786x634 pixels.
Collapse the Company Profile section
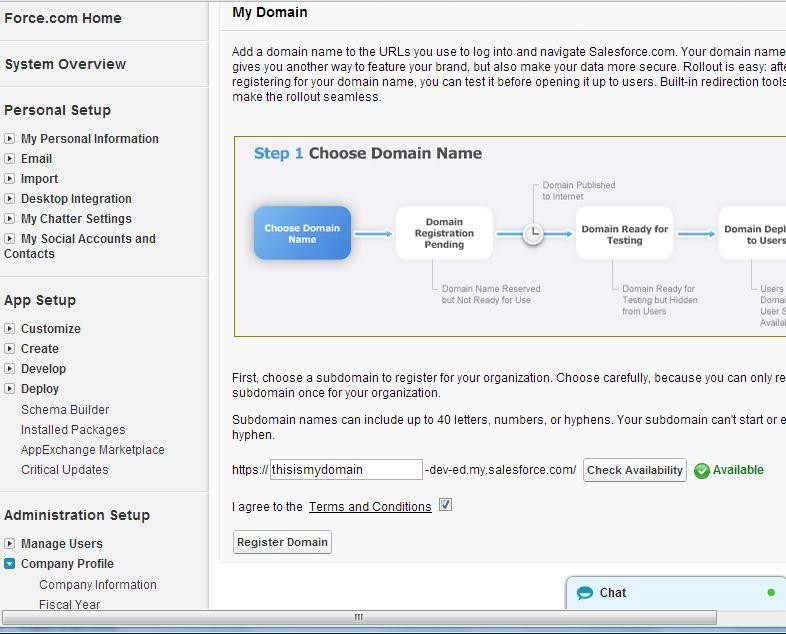(x=10, y=563)
